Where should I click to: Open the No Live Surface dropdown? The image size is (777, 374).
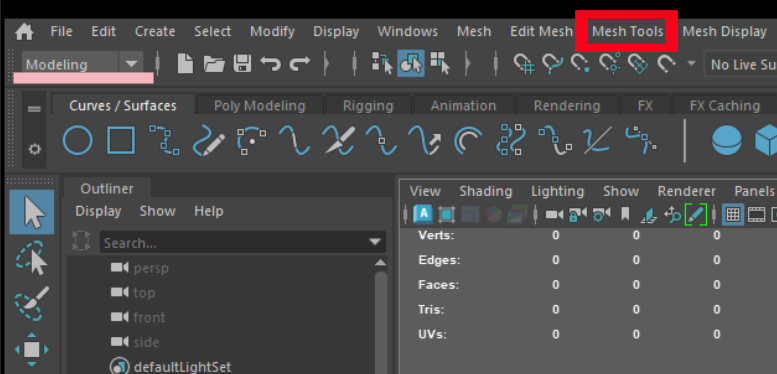pos(741,64)
